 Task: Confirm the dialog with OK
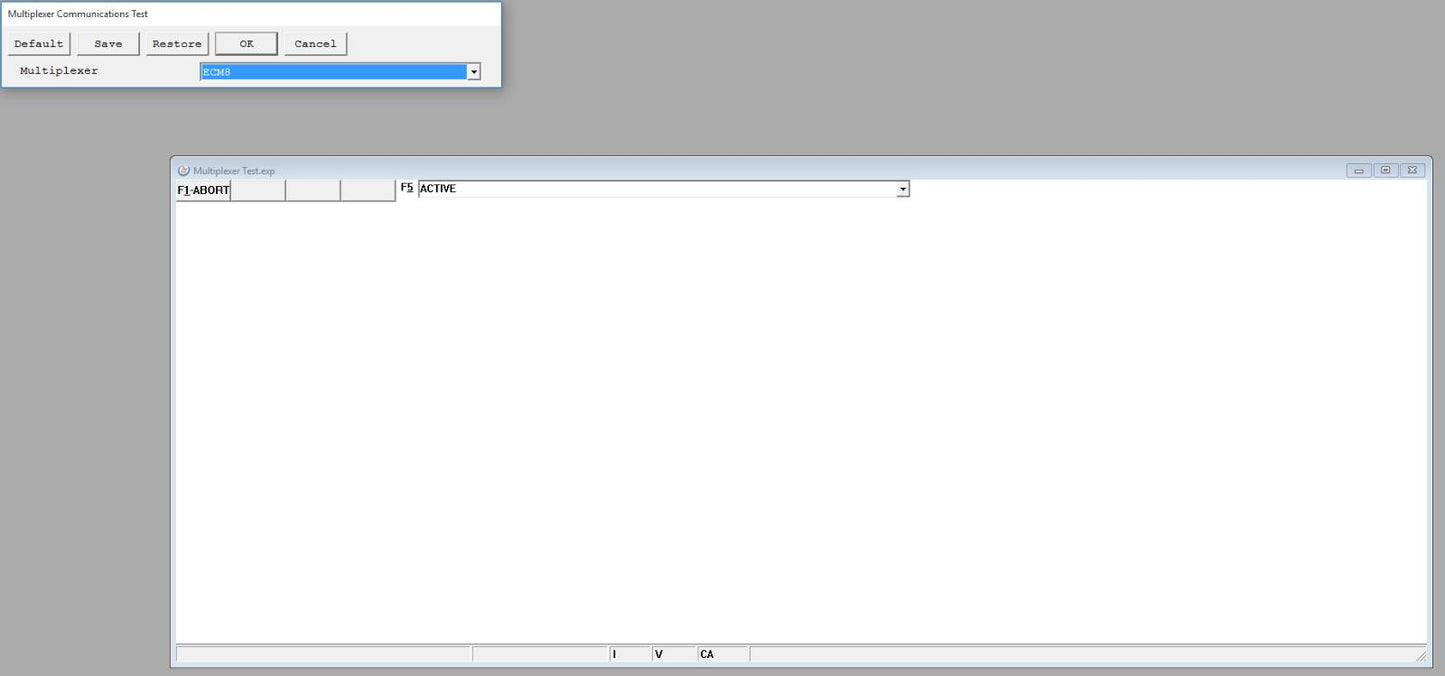pos(246,44)
